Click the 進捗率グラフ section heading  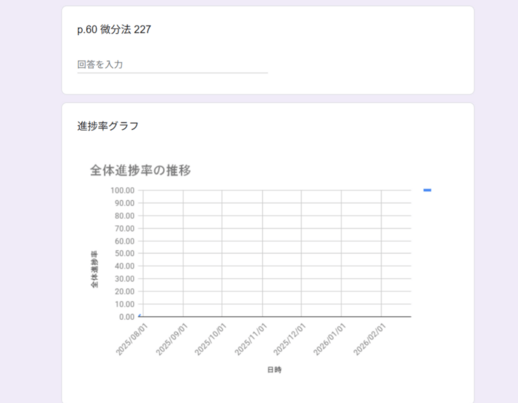108,126
